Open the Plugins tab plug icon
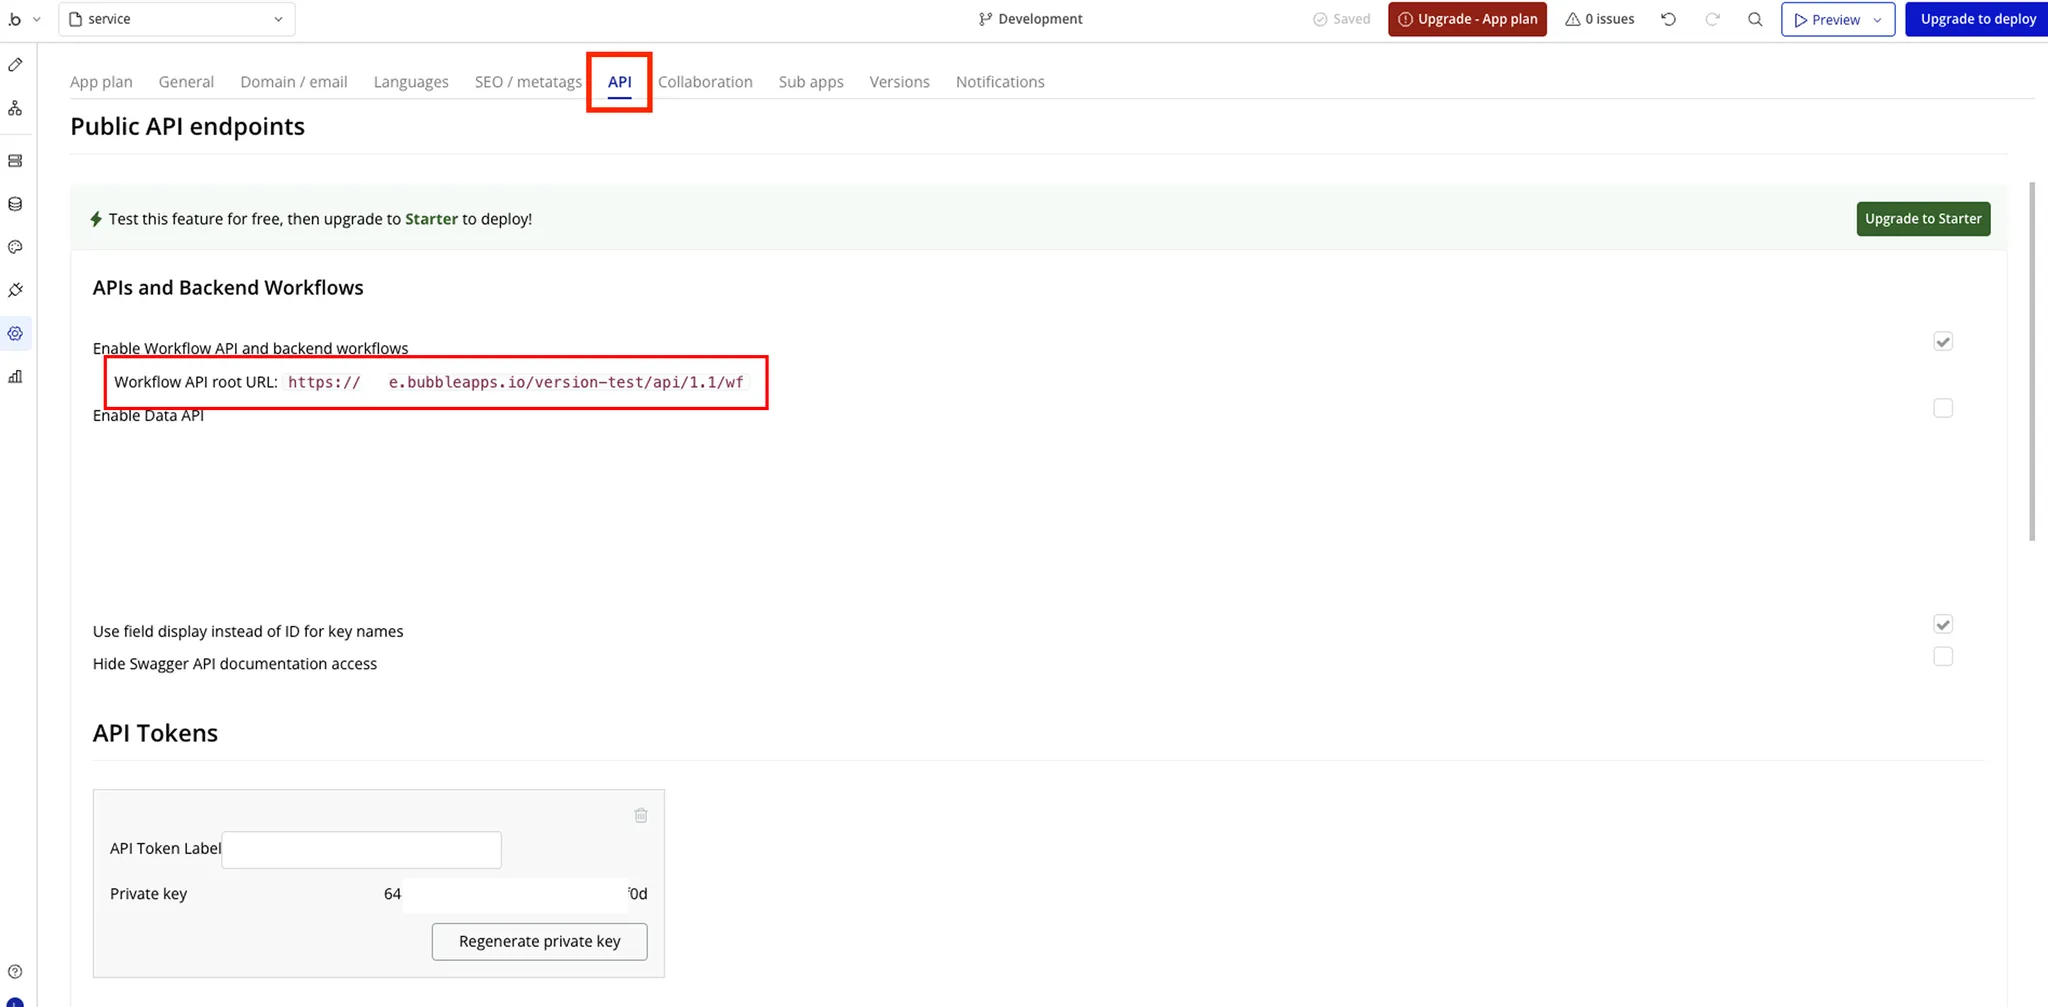The width and height of the screenshot is (2048, 1007). tap(15, 290)
